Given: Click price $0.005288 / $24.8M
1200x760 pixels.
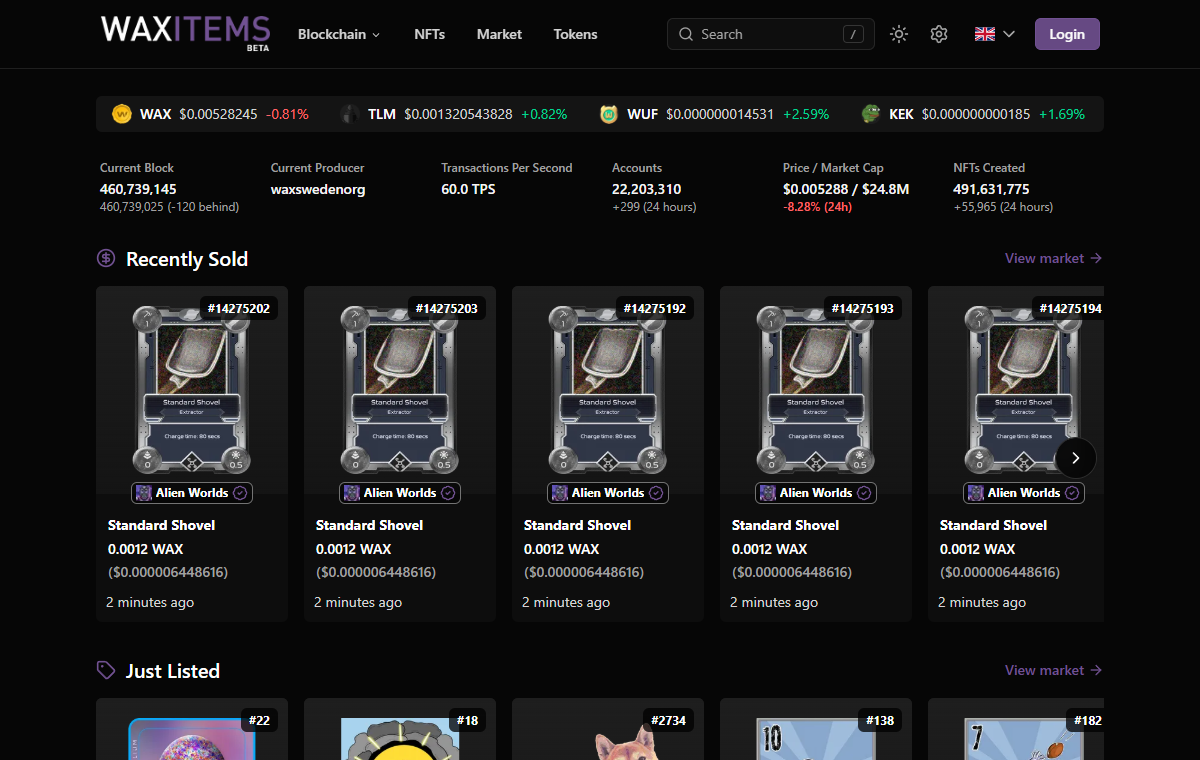Looking at the screenshot, I should [846, 189].
